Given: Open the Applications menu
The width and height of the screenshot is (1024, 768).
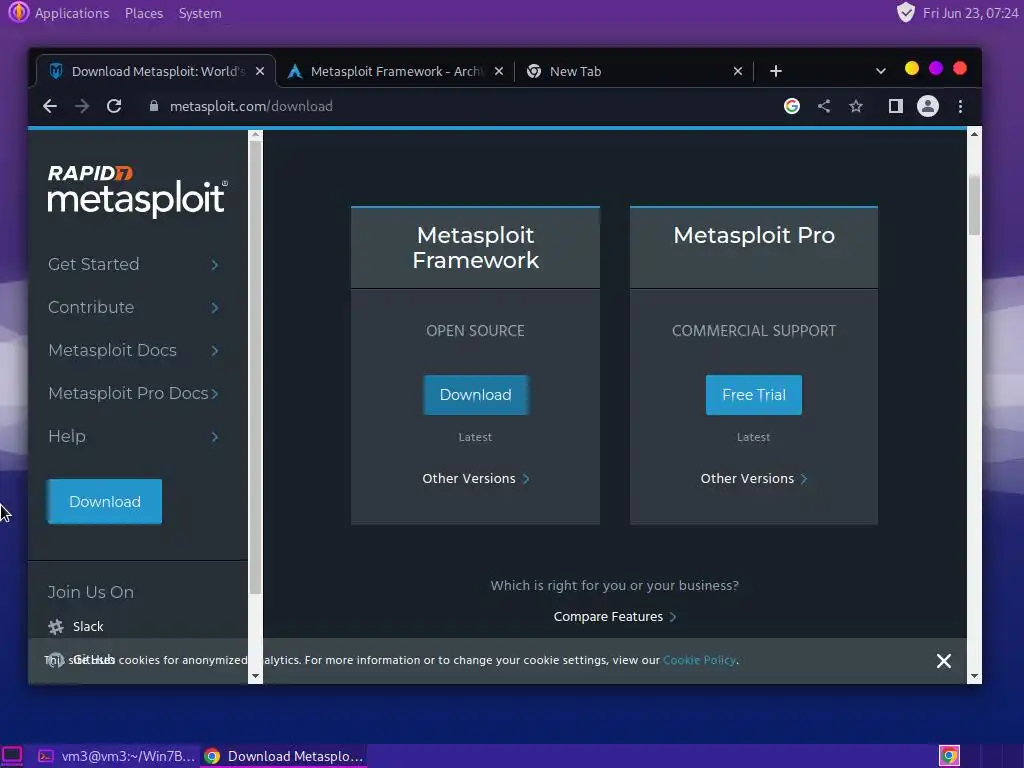Looking at the screenshot, I should (x=72, y=13).
